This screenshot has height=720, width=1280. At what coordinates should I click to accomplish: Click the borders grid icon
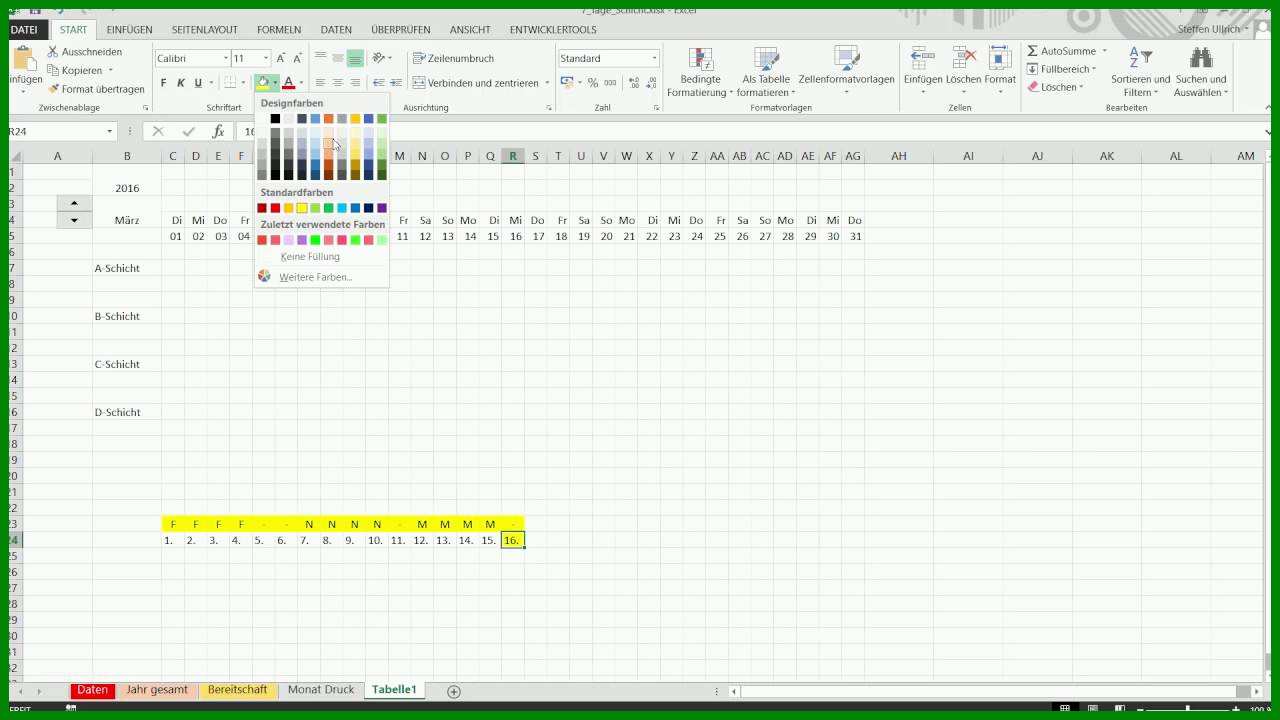point(230,83)
